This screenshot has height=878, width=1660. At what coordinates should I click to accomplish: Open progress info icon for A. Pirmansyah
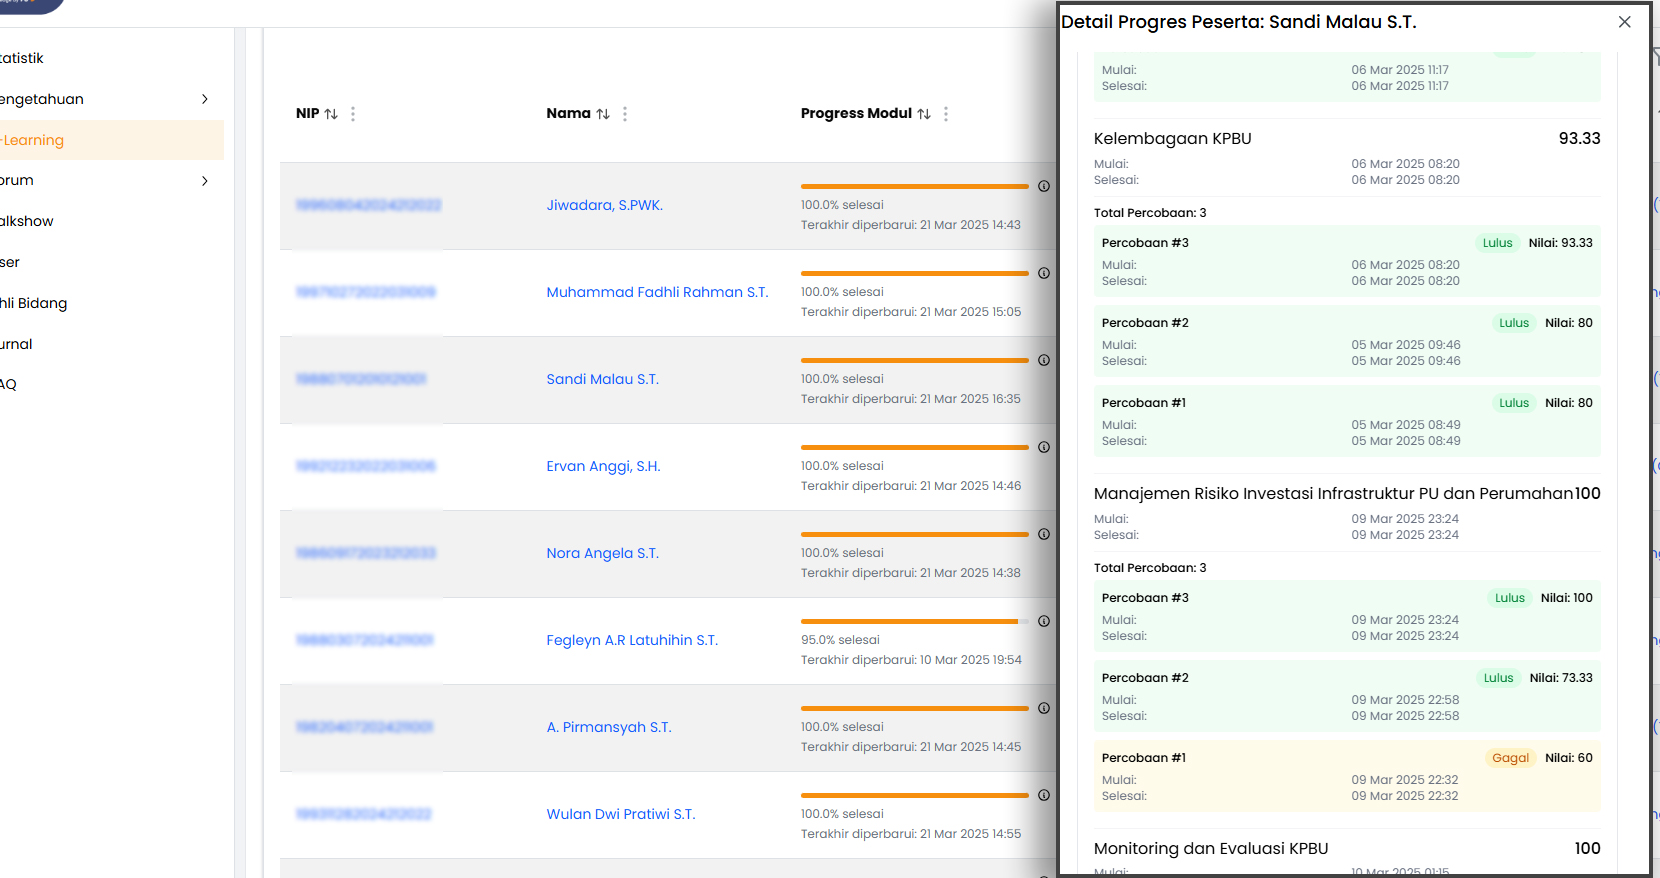[1044, 708]
